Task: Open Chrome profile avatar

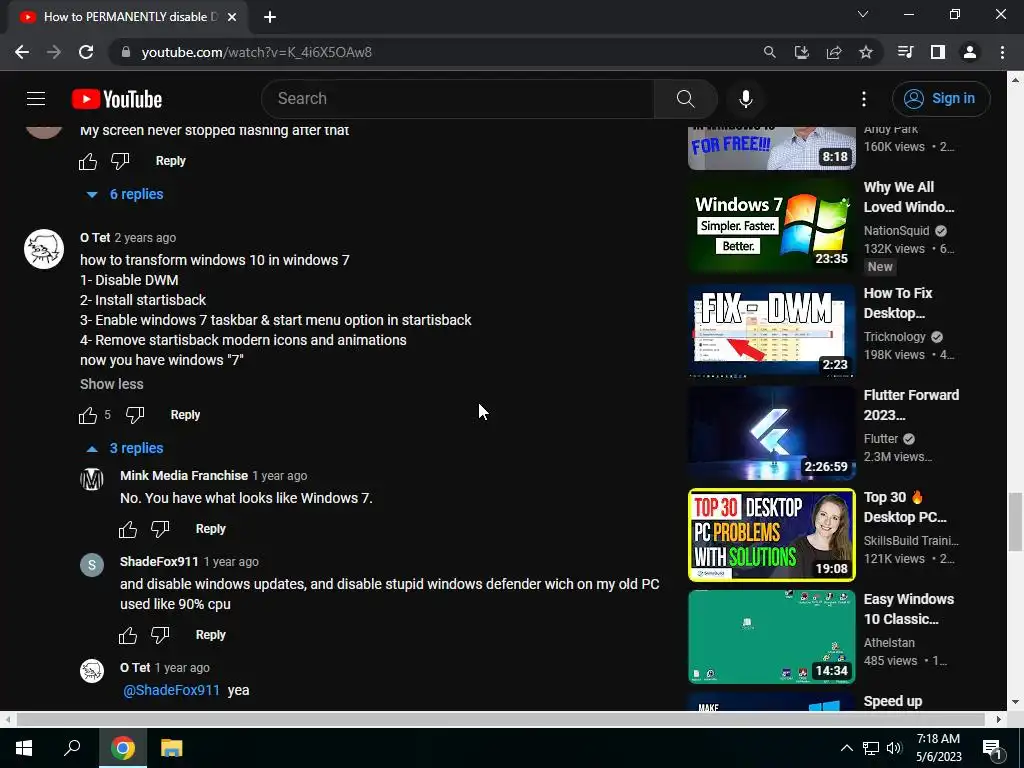Action: pos(970,52)
